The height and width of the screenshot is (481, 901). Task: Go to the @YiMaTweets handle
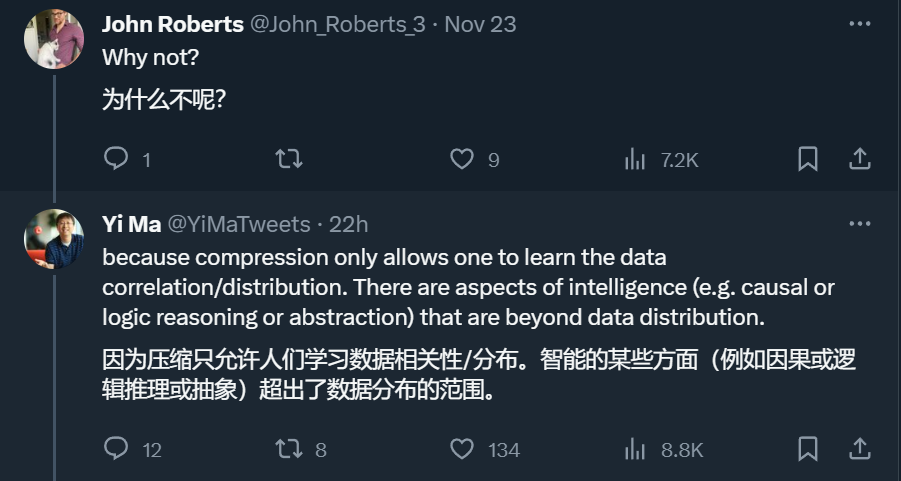tap(238, 225)
